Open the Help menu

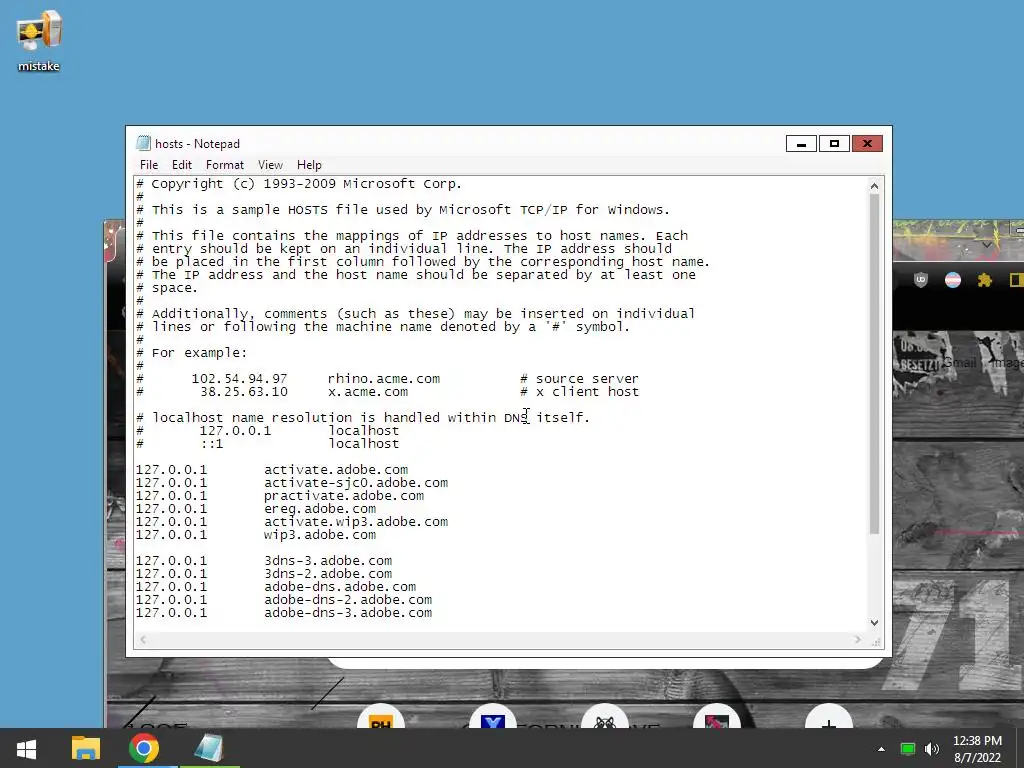click(x=309, y=165)
